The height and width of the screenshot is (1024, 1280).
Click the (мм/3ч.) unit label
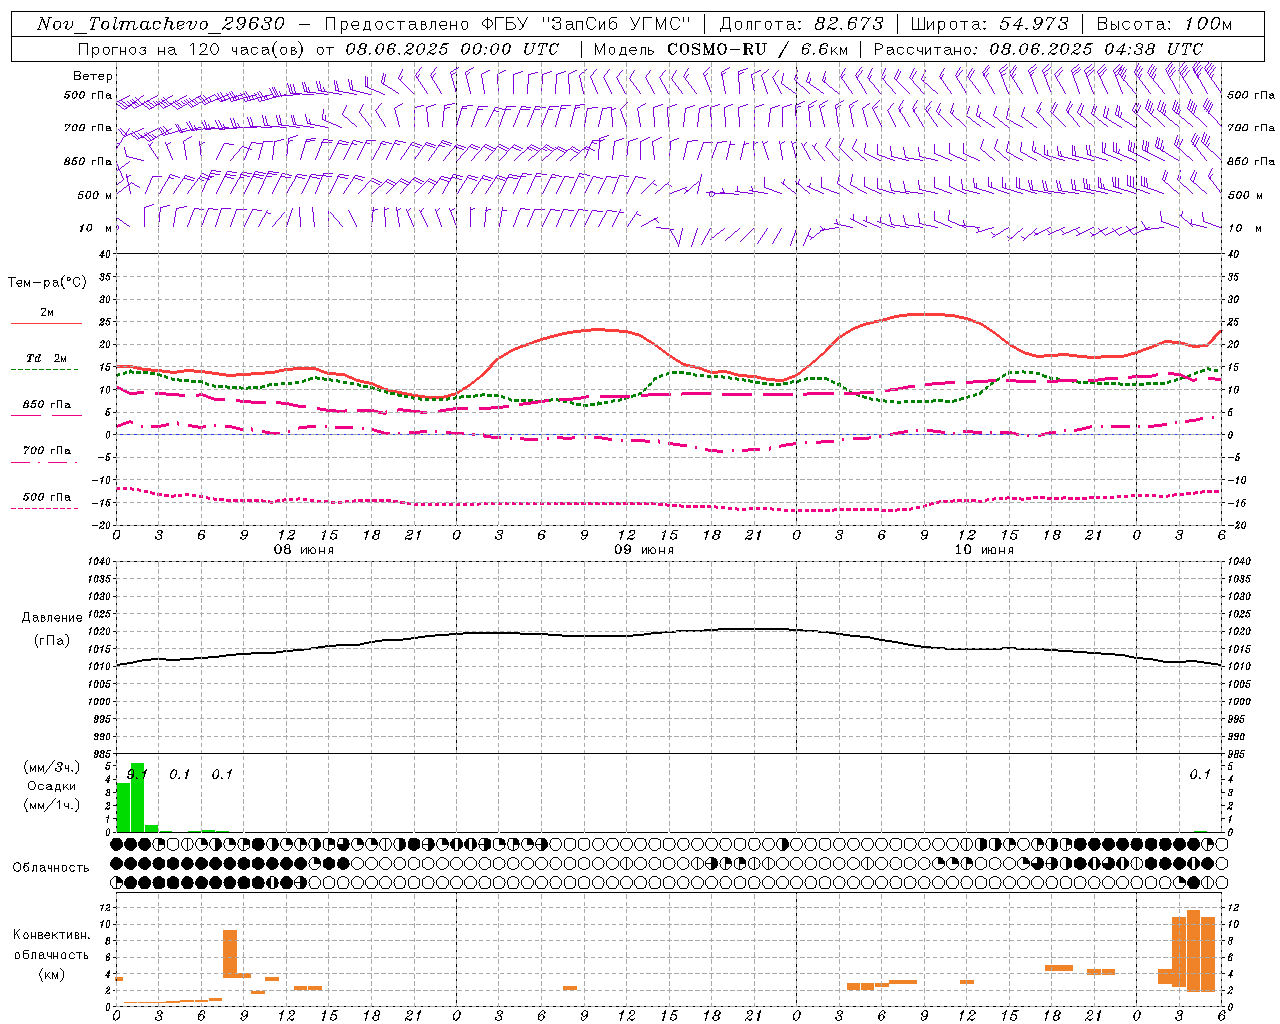(x=51, y=767)
